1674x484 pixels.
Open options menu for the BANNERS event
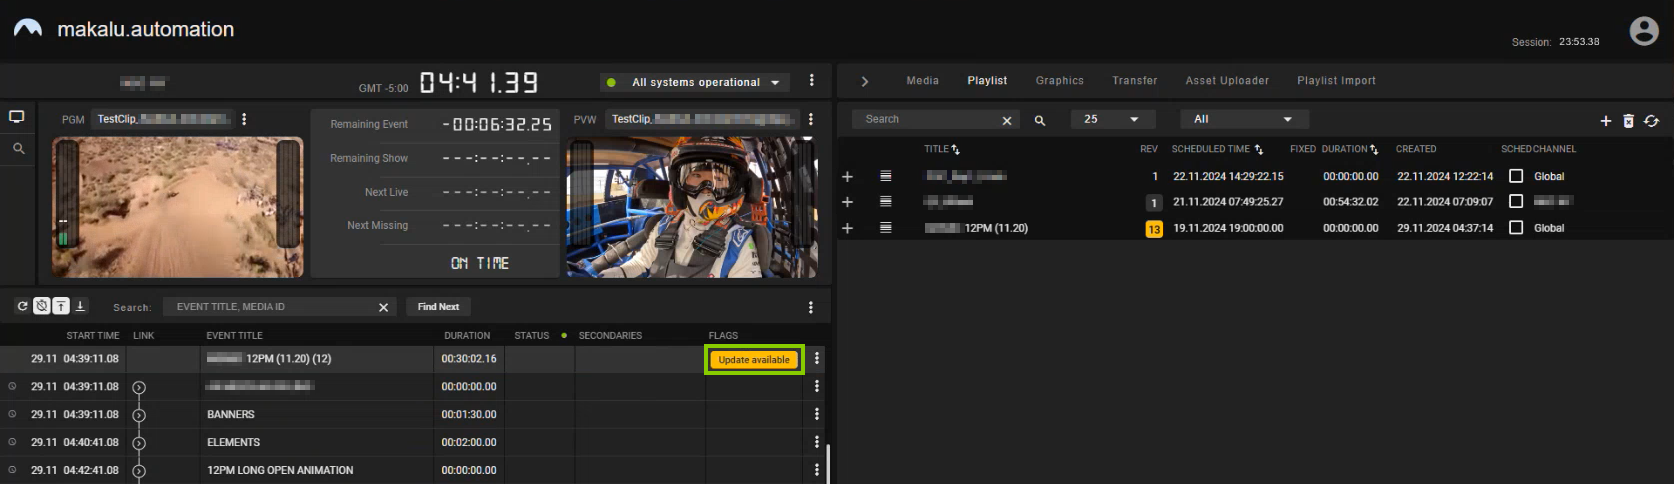click(x=817, y=414)
